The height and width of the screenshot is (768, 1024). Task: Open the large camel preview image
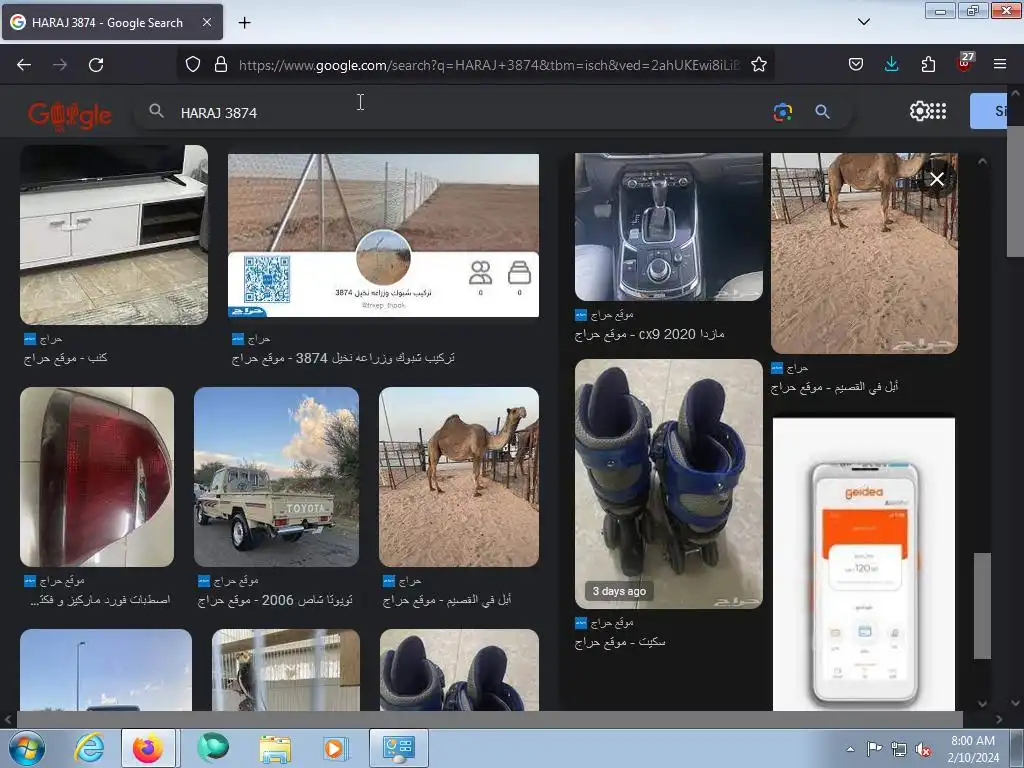[x=863, y=253]
